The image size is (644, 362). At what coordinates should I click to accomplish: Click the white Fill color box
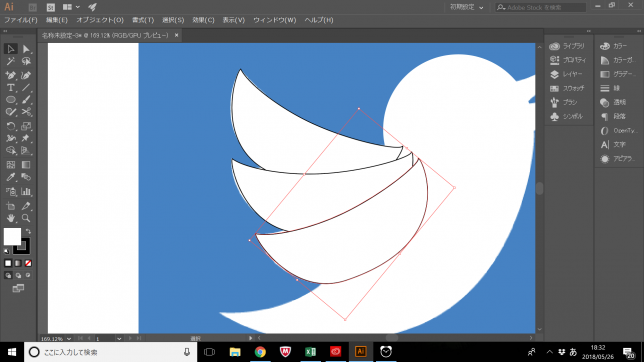click(x=12, y=237)
